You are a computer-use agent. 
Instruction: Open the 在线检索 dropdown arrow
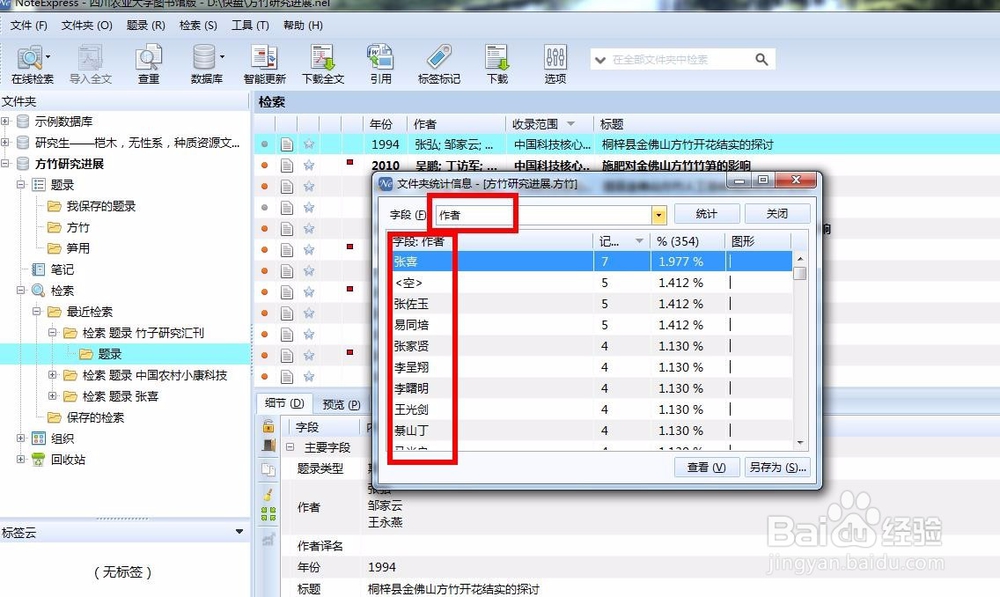pos(48,57)
